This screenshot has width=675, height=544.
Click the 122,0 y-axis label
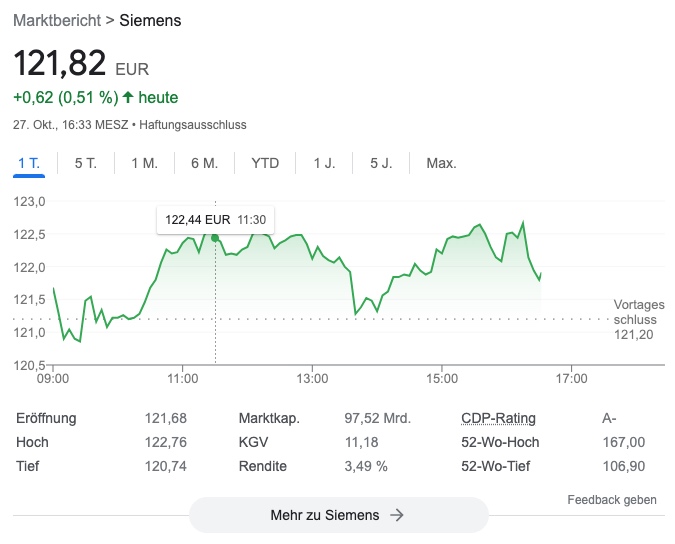click(x=29, y=267)
